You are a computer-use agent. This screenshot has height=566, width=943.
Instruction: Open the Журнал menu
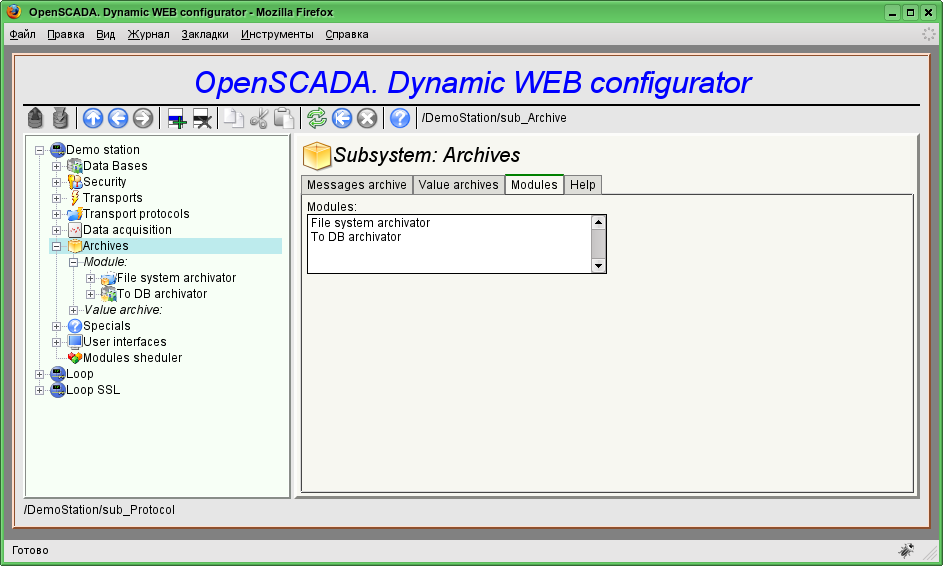(148, 34)
